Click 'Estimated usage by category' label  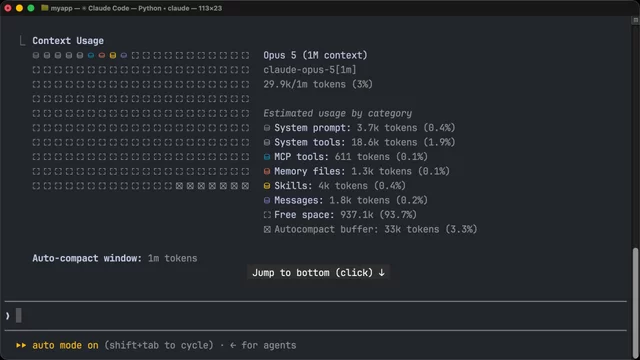(338, 113)
